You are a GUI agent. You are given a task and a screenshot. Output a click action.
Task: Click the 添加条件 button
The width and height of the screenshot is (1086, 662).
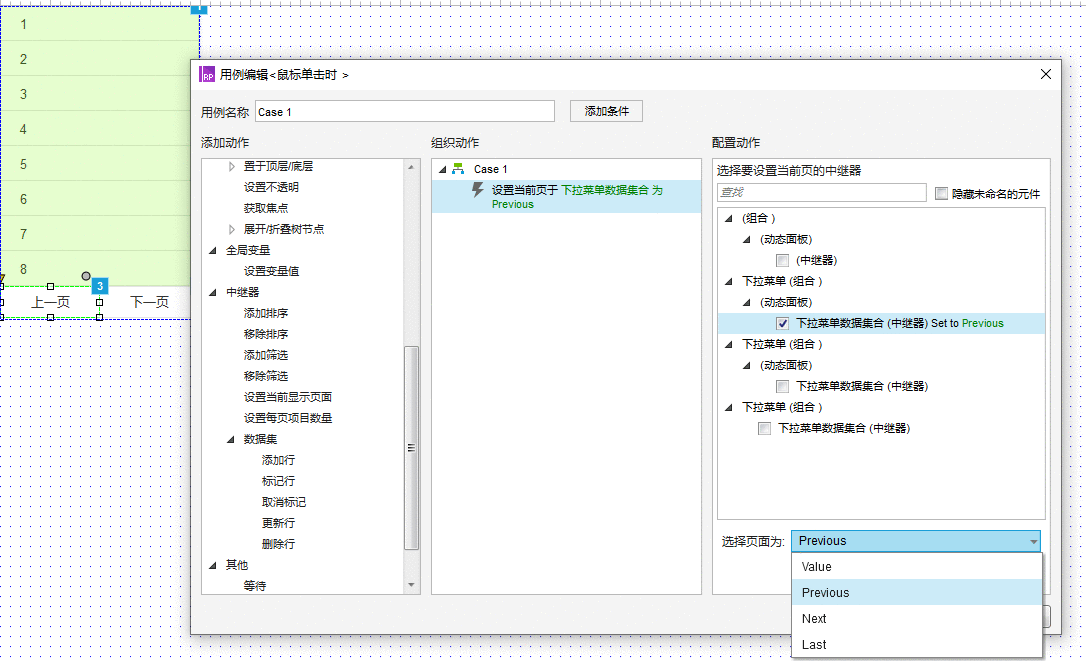(x=607, y=111)
